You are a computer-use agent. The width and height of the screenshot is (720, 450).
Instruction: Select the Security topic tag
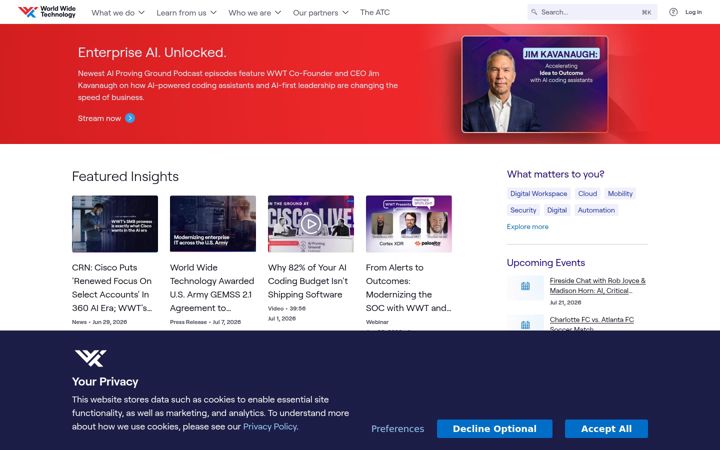click(523, 210)
